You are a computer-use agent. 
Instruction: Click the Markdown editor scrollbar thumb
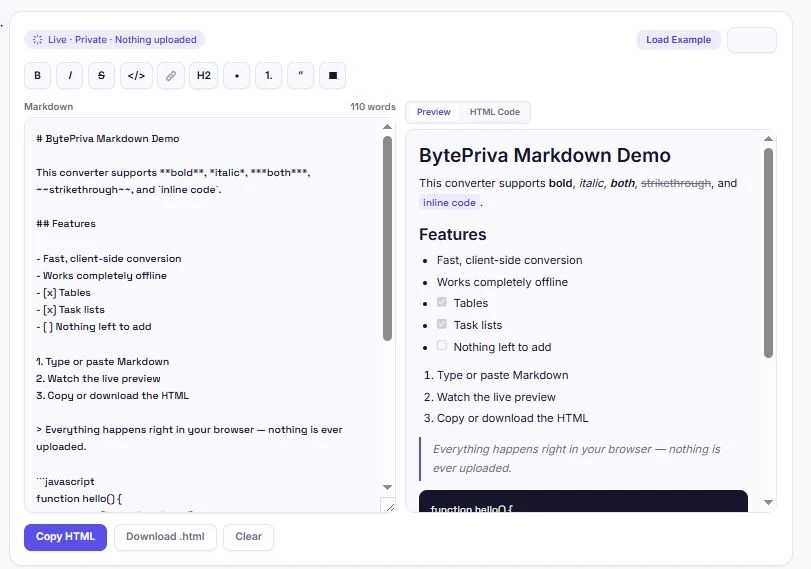tap(387, 238)
